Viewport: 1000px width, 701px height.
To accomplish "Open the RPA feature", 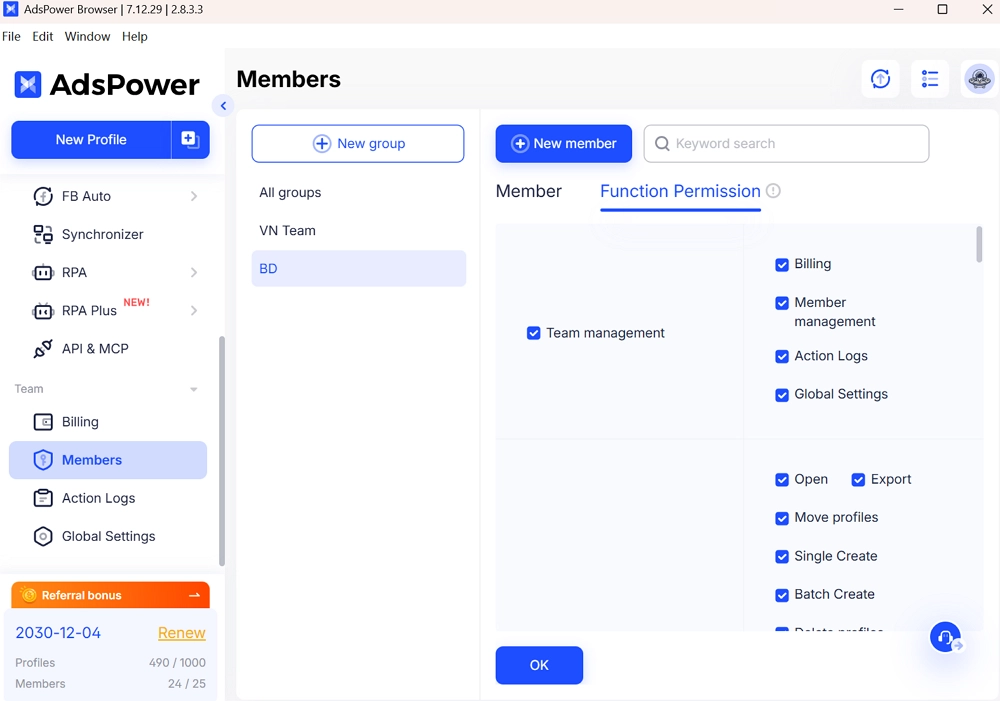I will (72, 272).
